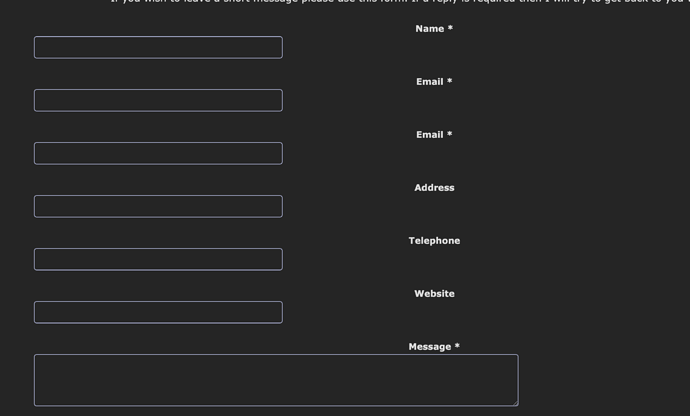Click the required asterisk beside Name
The image size is (690, 416).
pyautogui.click(x=450, y=29)
